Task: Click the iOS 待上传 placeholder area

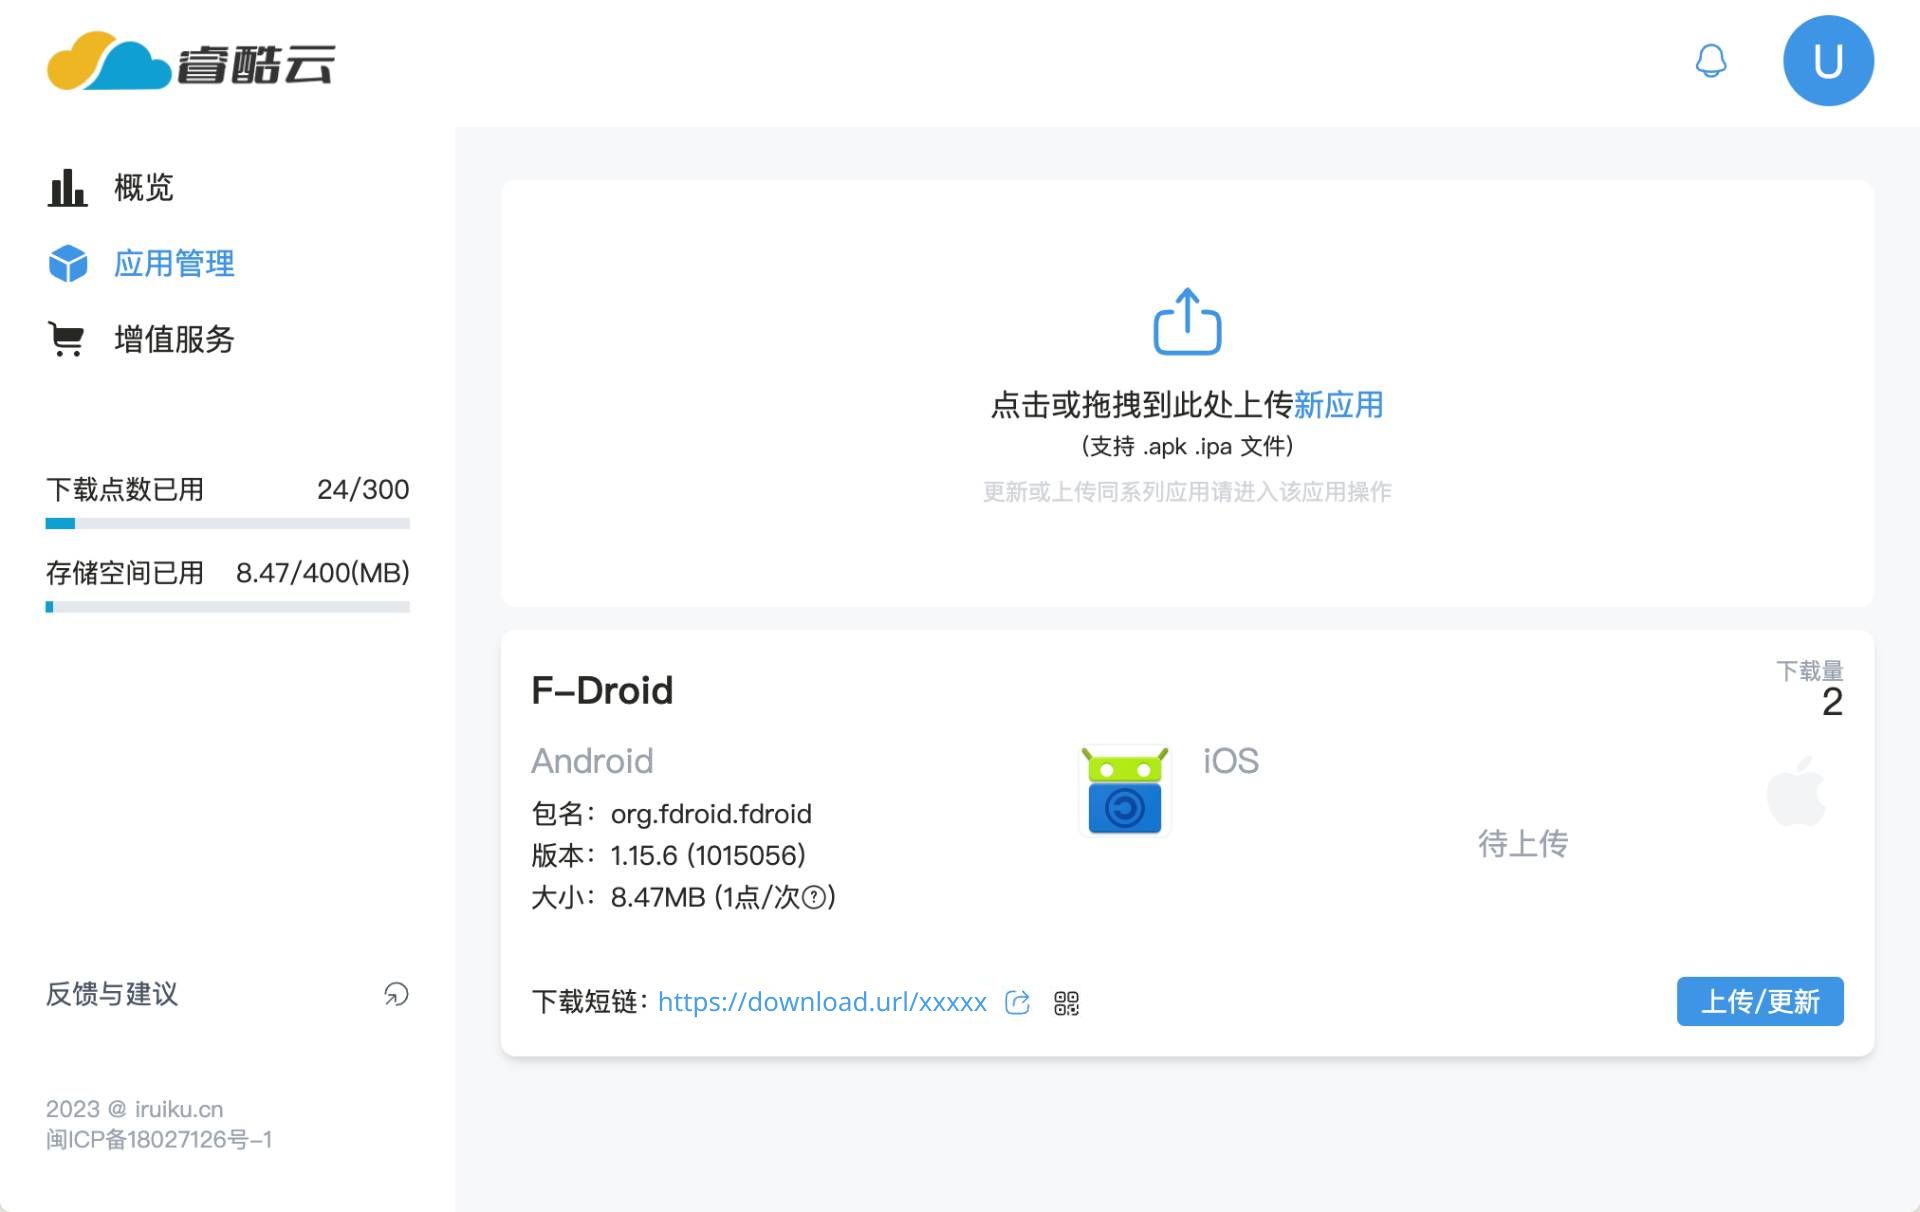Action: (1522, 843)
